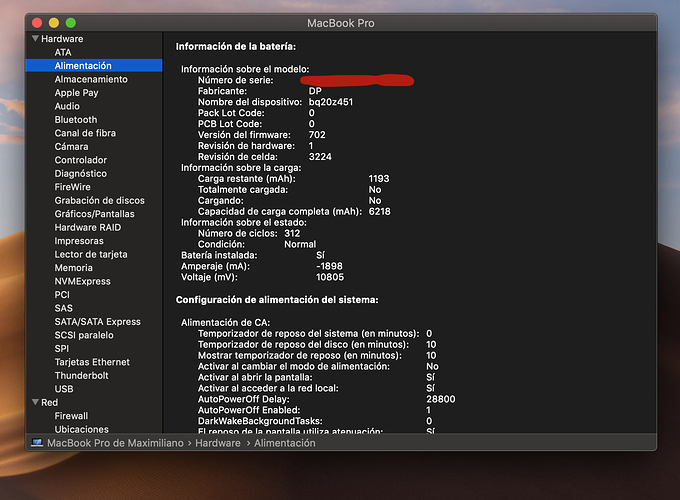This screenshot has width=680, height=500.
Task: Click the Fabricante value DP
Action: (315, 91)
